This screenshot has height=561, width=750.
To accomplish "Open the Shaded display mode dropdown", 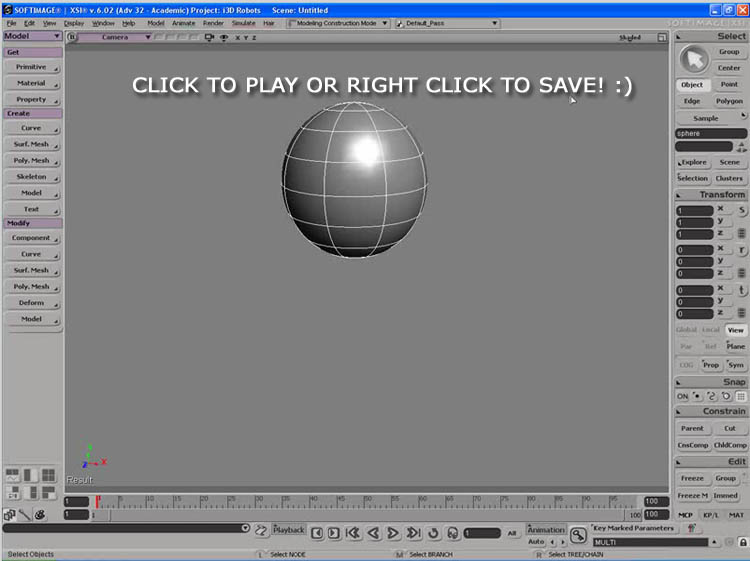I will (631, 37).
